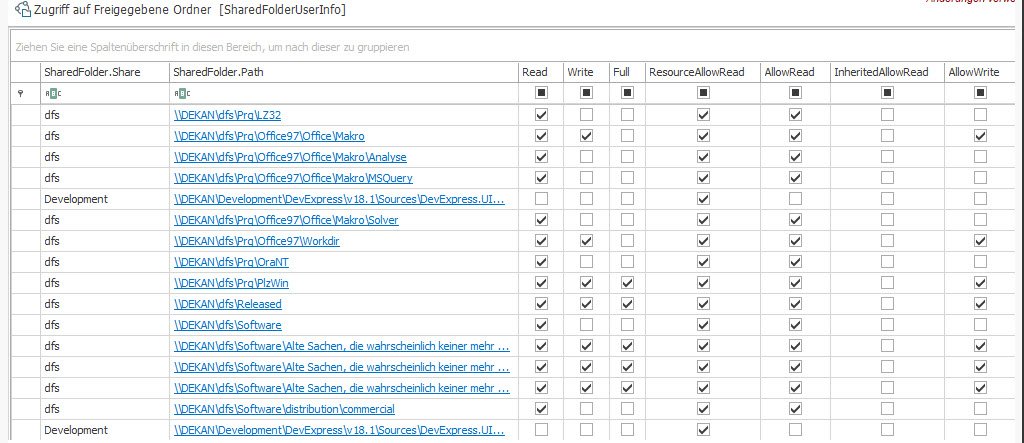Open filter condition icon for SharedFolder.Path column
This screenshot has height=443, width=1024.
point(181,93)
